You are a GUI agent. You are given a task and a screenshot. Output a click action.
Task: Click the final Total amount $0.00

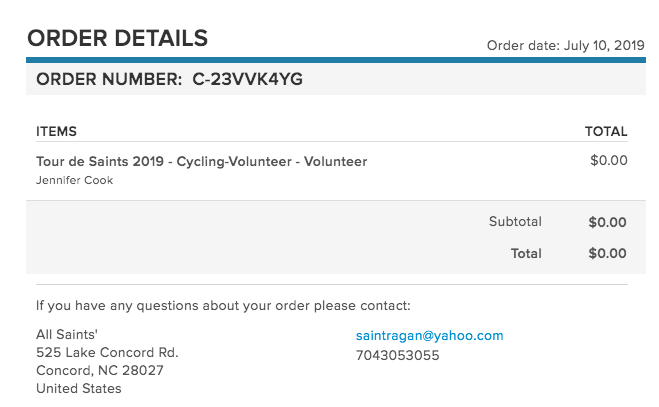[607, 253]
